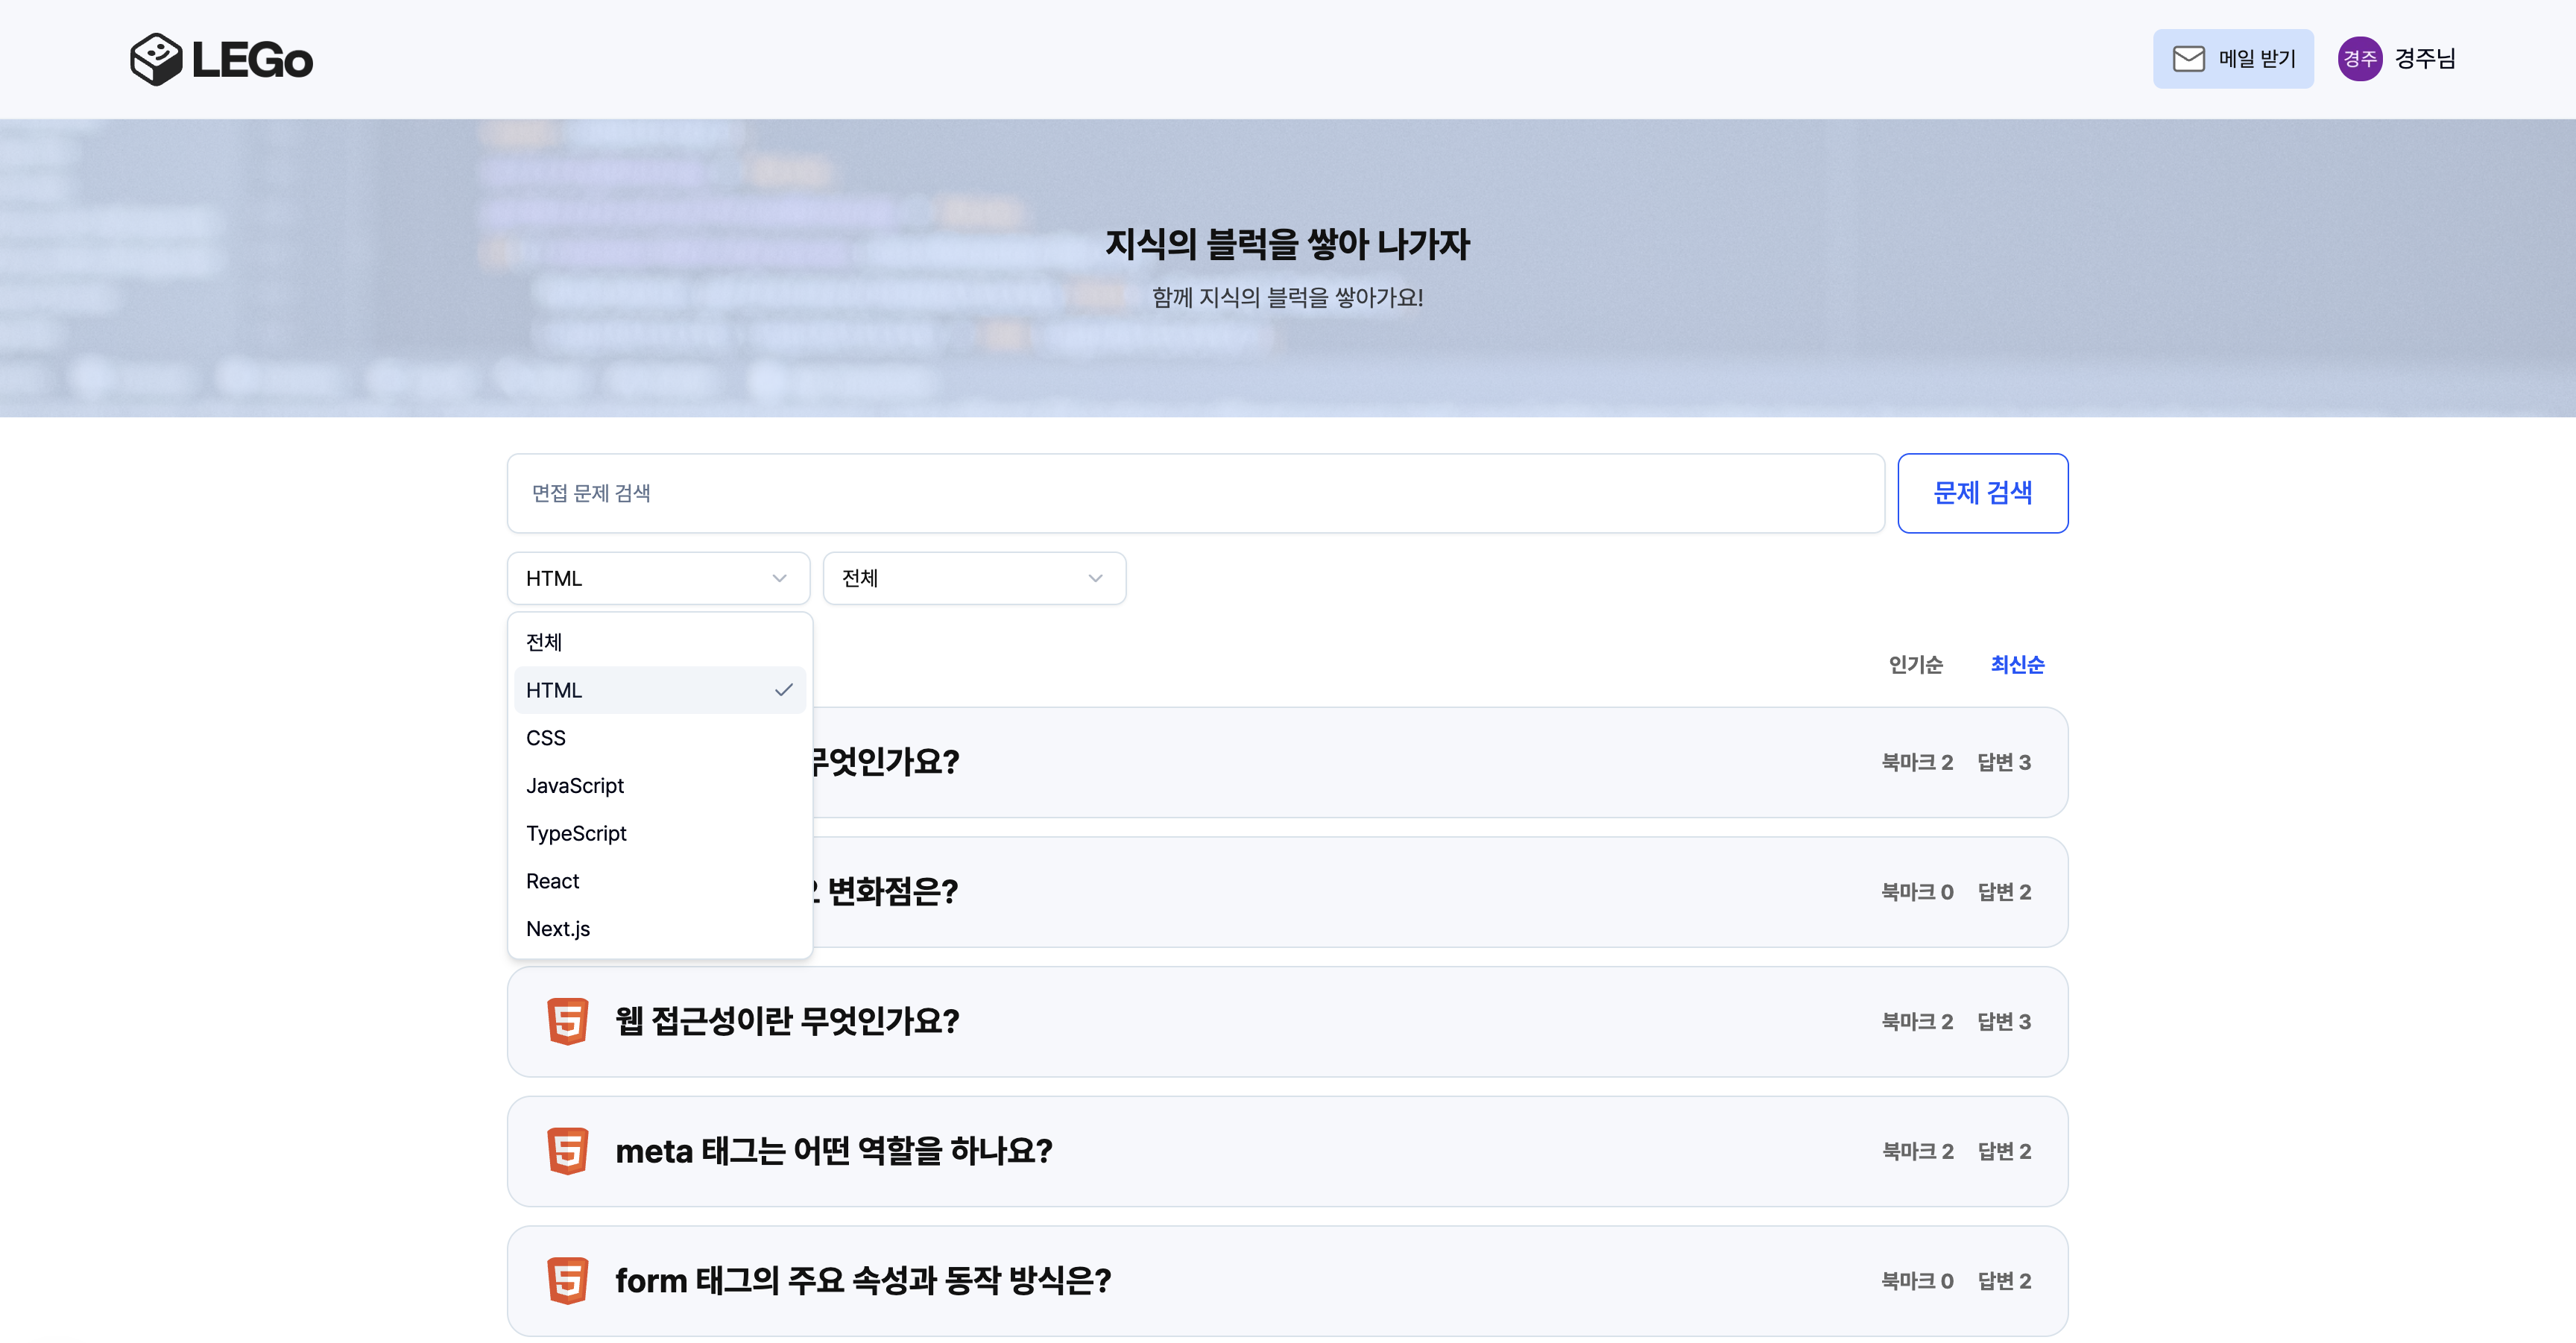Screen dimensions: 2576x1343
Task: Click the checkmark beside selected HTML option
Action: pos(783,690)
